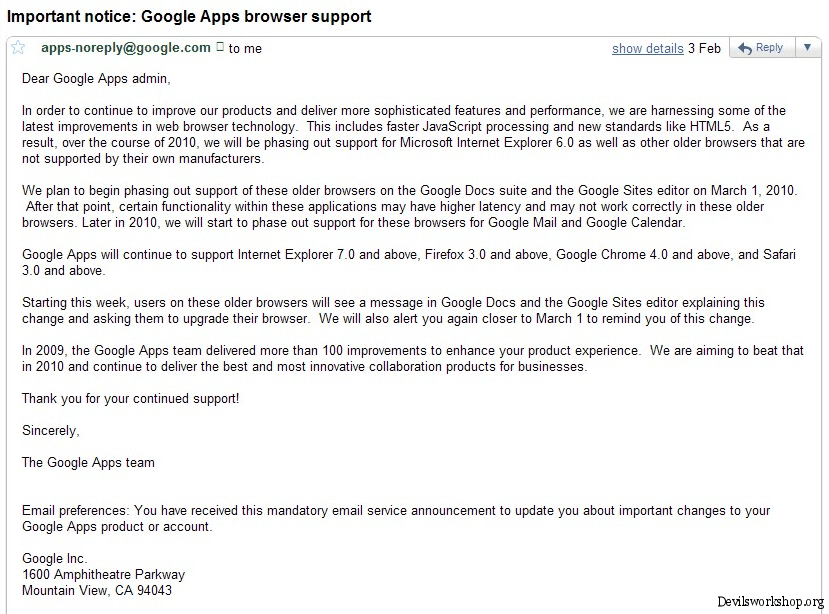Open the show details link
Image resolution: width=829 pixels, height=614 pixels.
tap(648, 49)
